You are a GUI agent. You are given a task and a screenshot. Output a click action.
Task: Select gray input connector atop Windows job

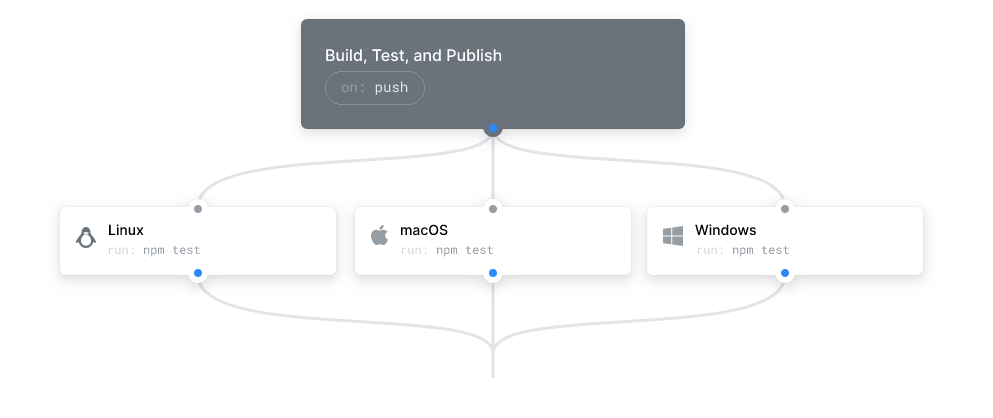point(785,209)
